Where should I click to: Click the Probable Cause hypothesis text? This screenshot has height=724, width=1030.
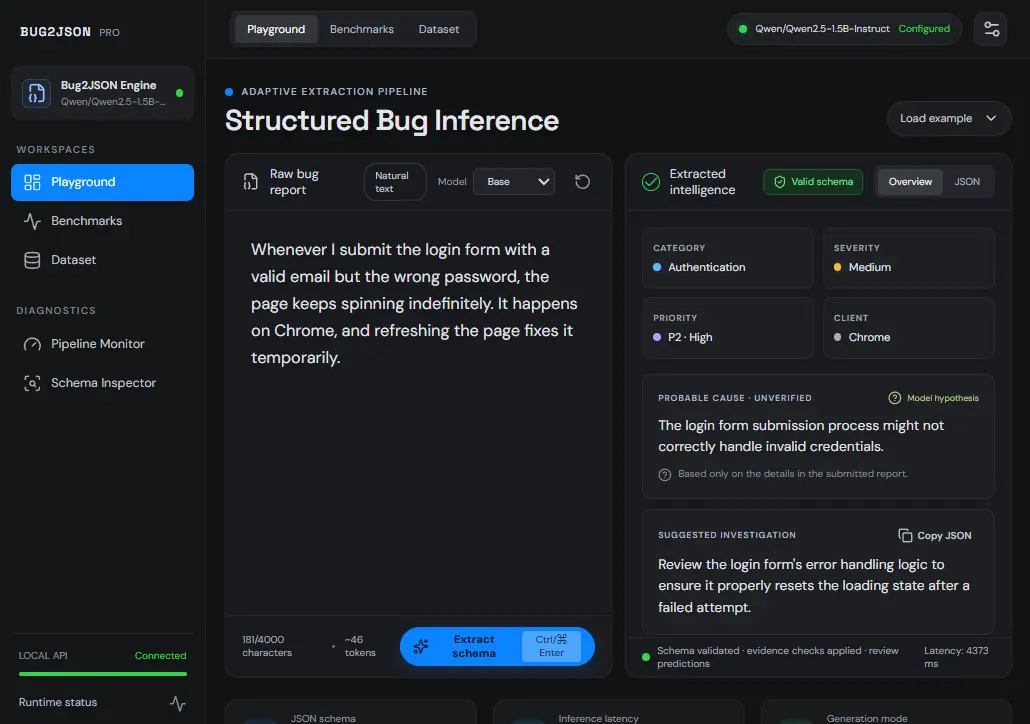pyautogui.click(x=801, y=436)
